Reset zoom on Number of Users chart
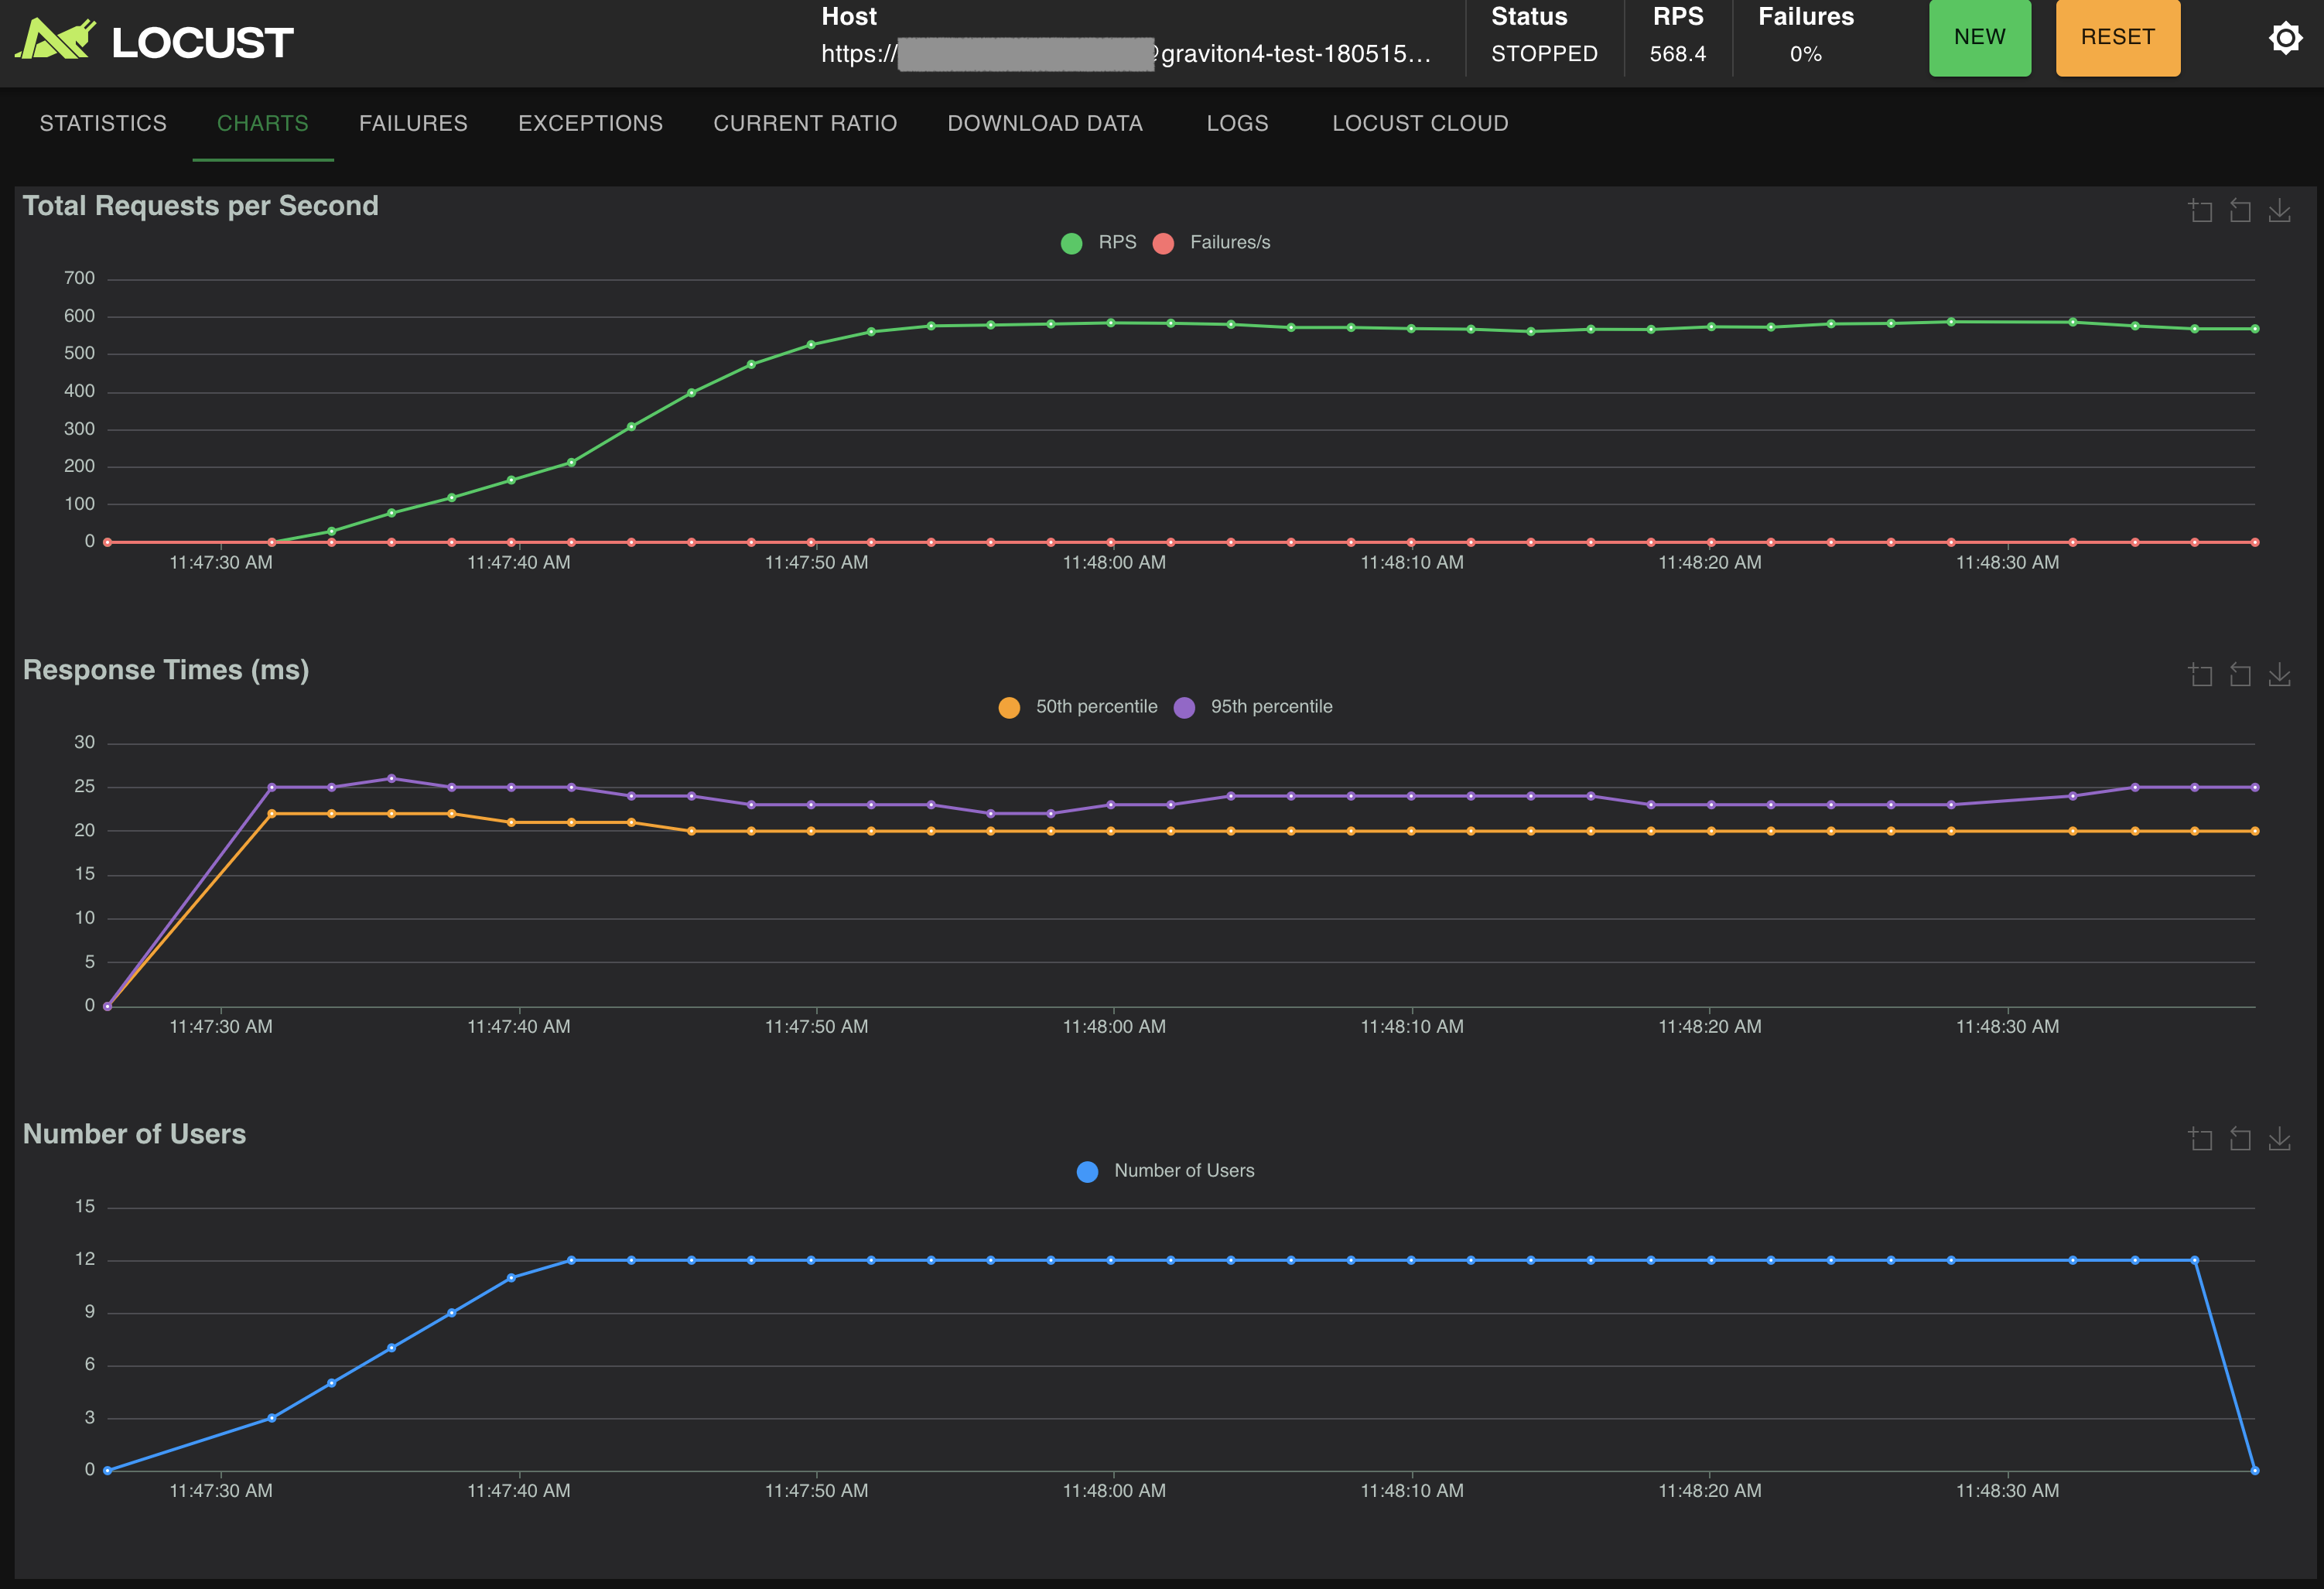Screen dimensions: 2324x1589 click(x=2240, y=1138)
